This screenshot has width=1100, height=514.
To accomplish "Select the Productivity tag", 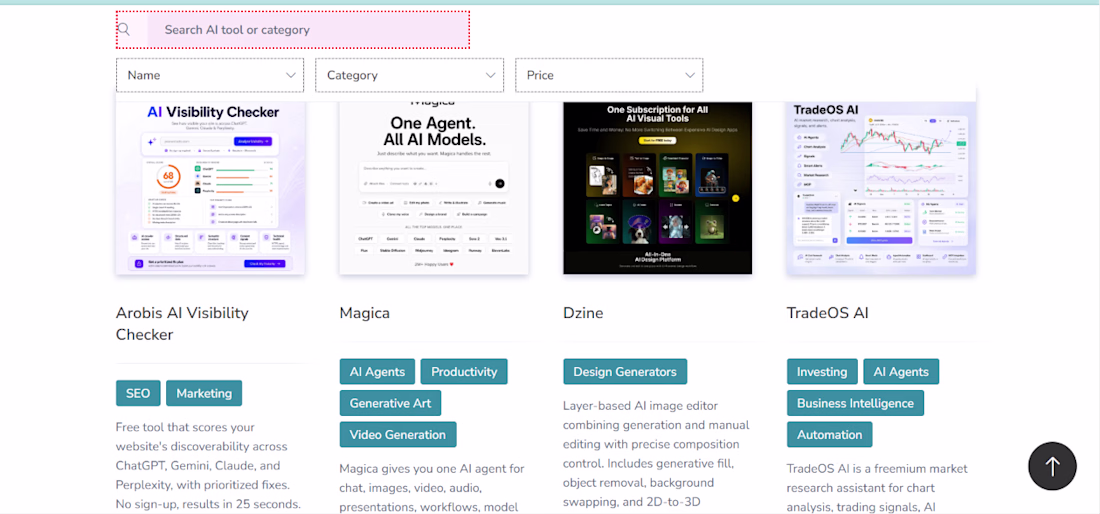I will pos(464,372).
